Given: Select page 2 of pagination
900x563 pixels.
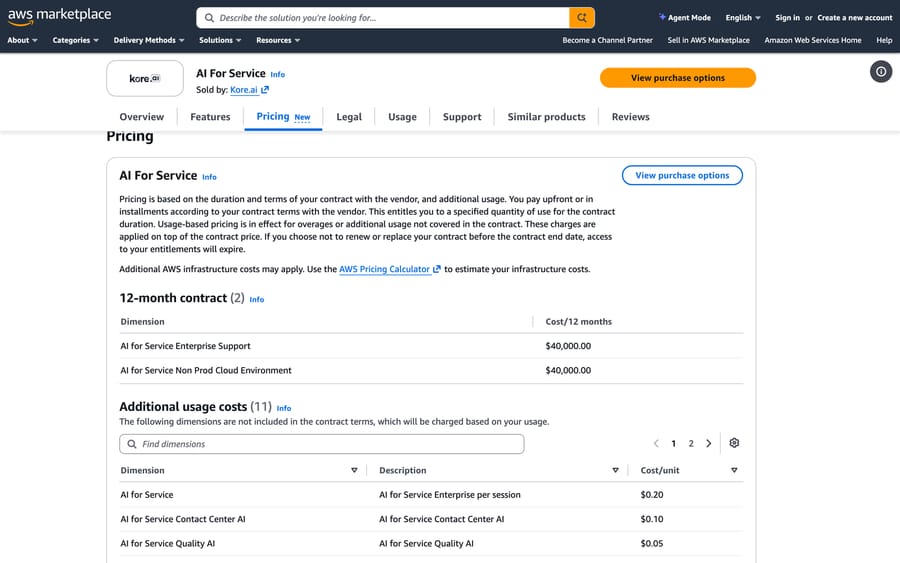Looking at the screenshot, I should [x=691, y=443].
